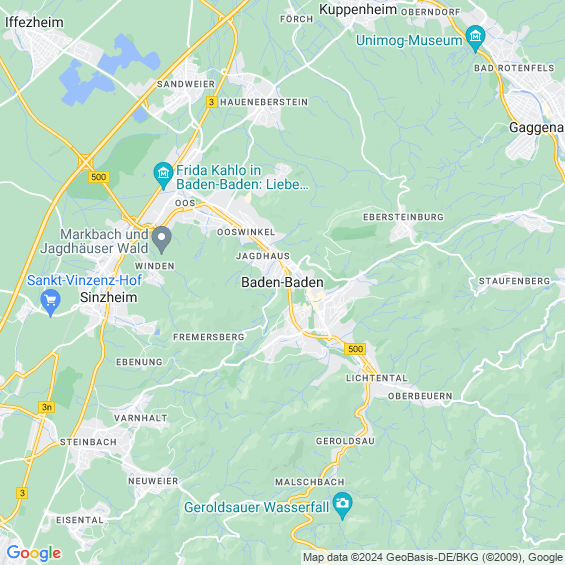This screenshot has height=565, width=565.
Task: Click the Map data copyright text
Action: 433,557
